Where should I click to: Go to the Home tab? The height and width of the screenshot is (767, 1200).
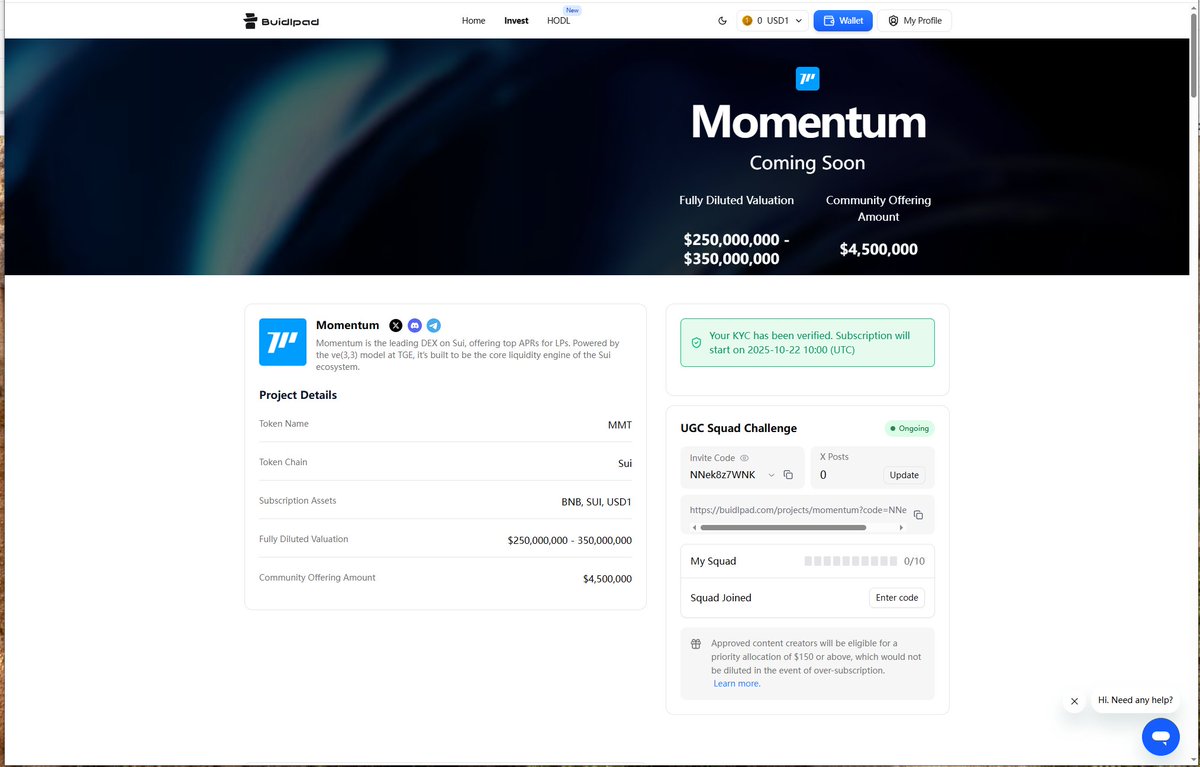(473, 20)
